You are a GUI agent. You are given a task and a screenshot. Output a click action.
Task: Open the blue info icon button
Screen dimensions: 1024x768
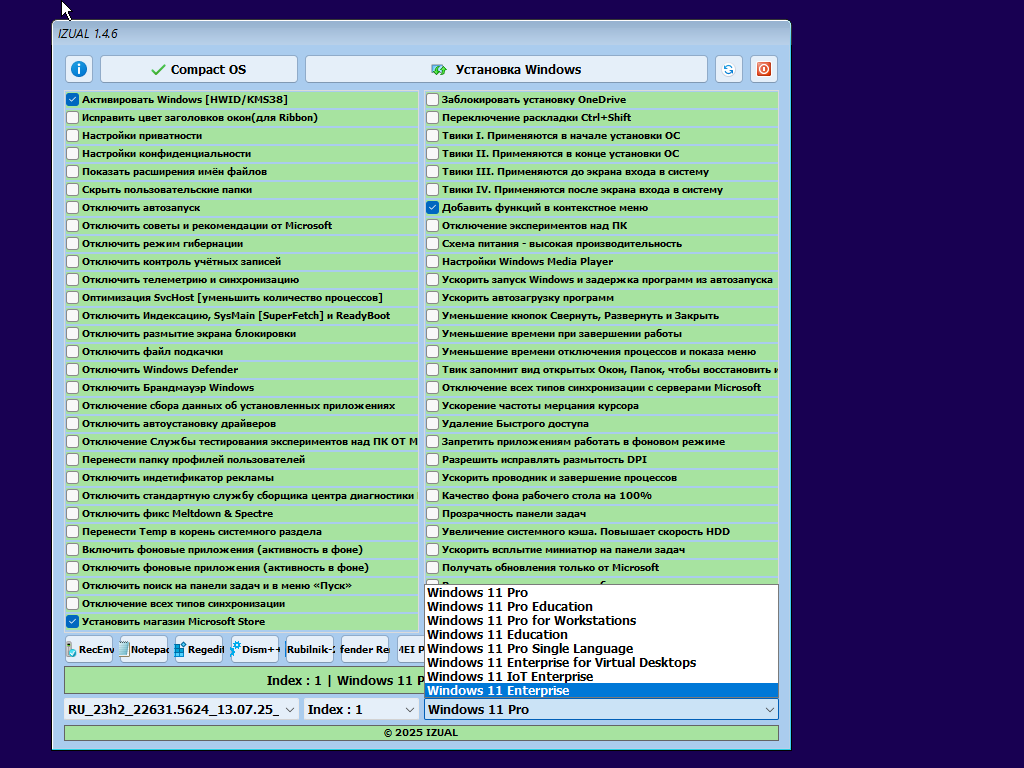point(79,69)
